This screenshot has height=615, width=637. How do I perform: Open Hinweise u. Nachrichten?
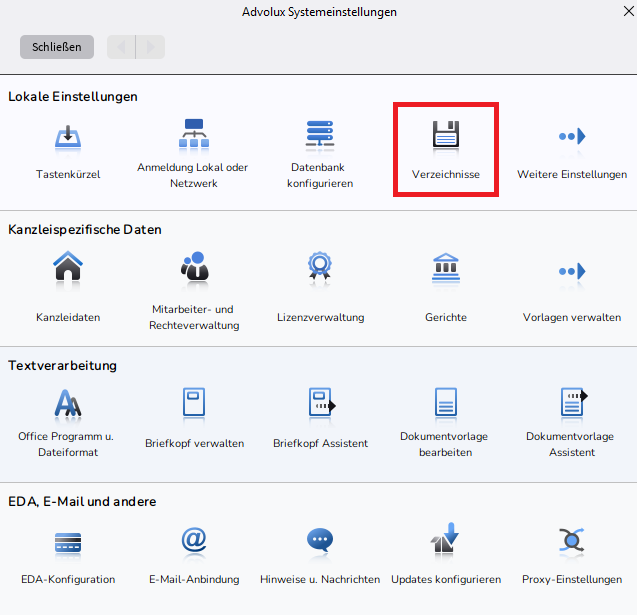coord(320,541)
